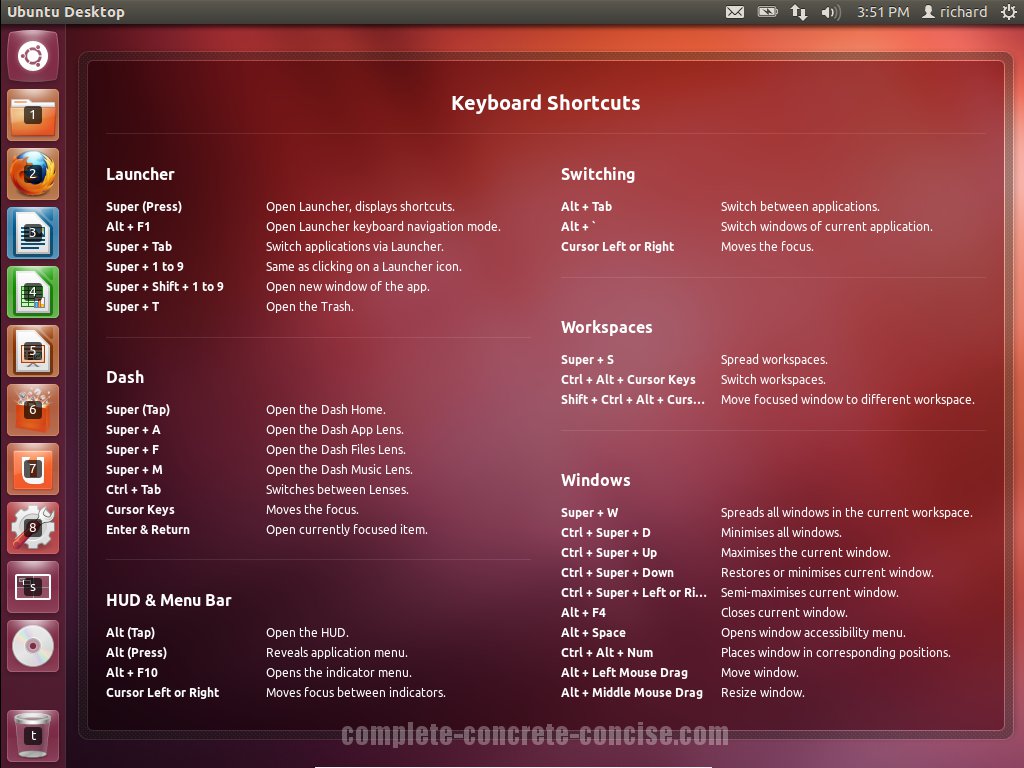Image resolution: width=1024 pixels, height=768 pixels.
Task: Click the Dash section heading
Action: tap(125, 377)
